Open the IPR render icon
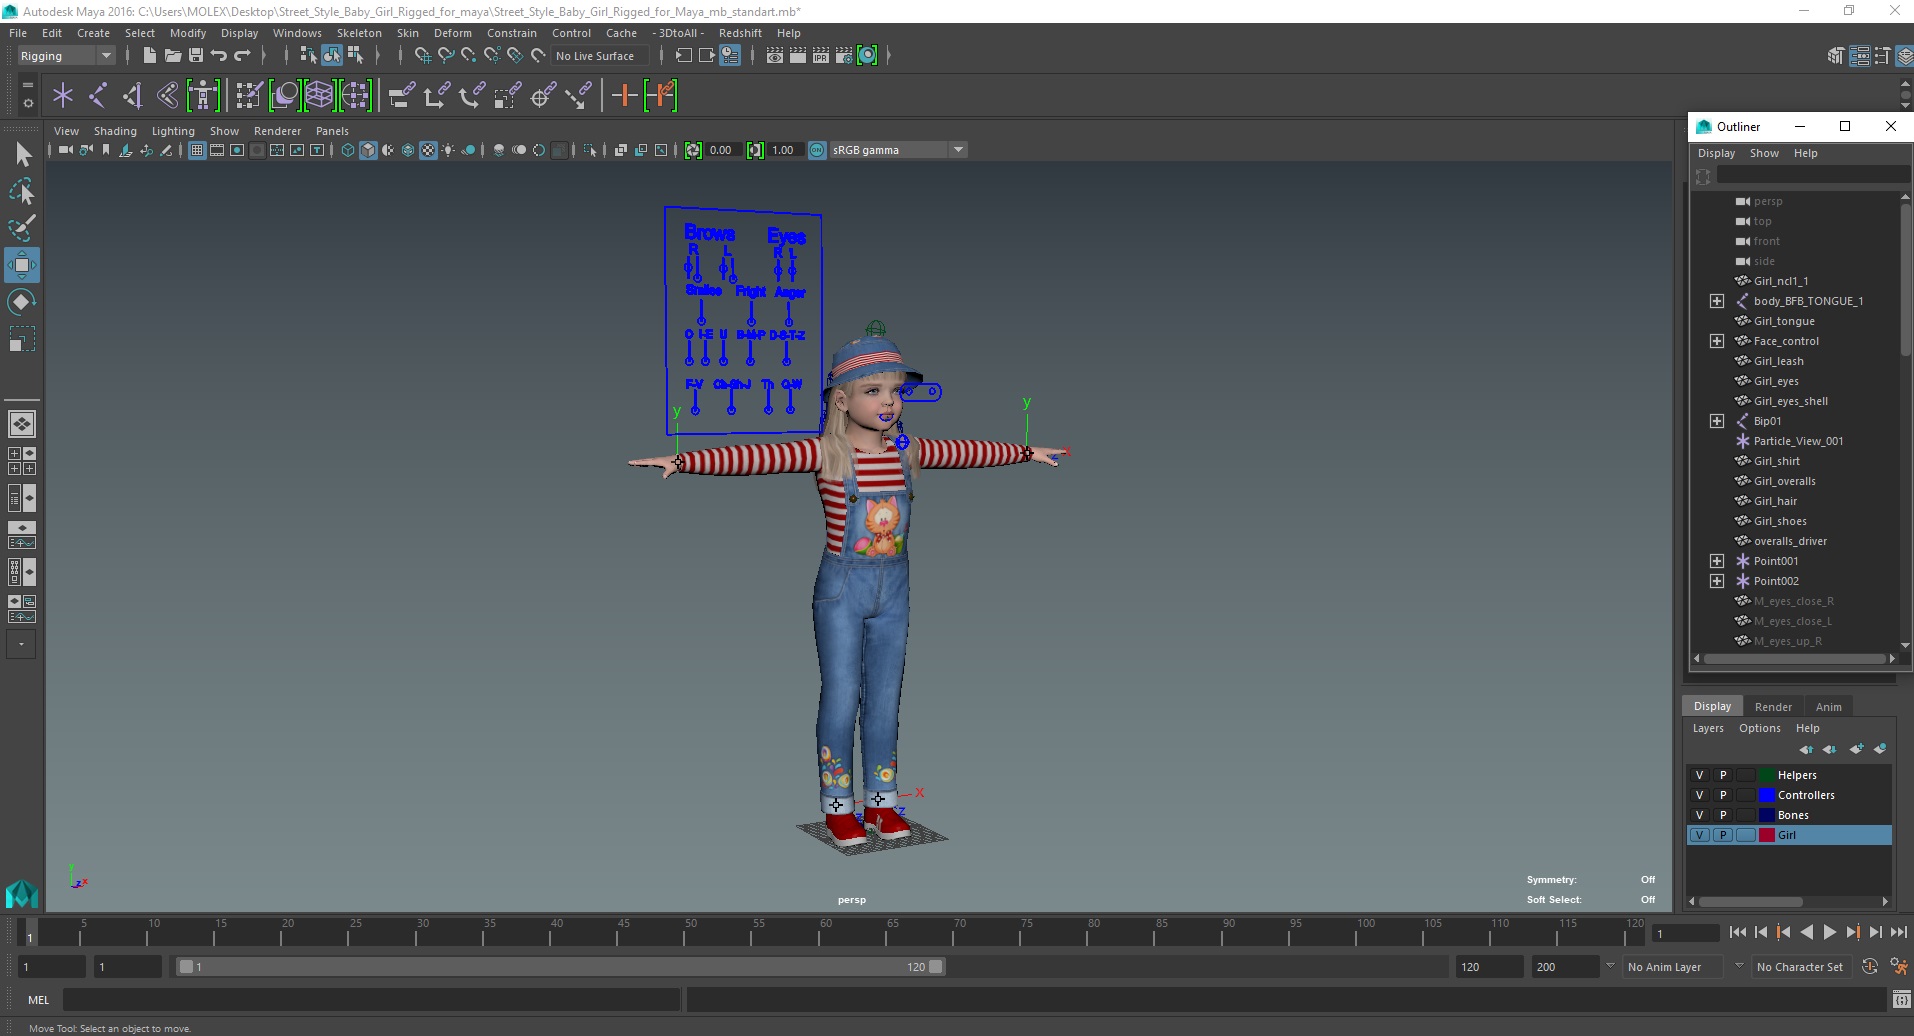This screenshot has height=1036, width=1914. pos(820,56)
